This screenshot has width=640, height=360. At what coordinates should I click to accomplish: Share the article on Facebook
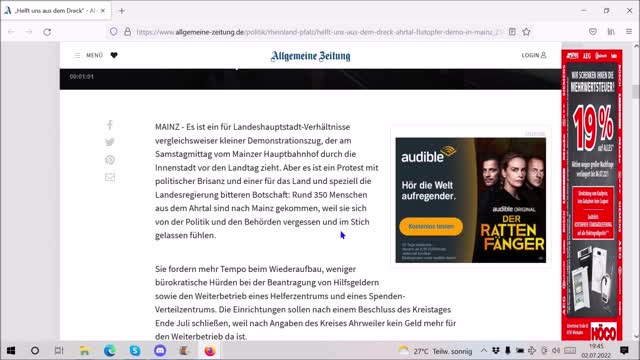[110, 125]
